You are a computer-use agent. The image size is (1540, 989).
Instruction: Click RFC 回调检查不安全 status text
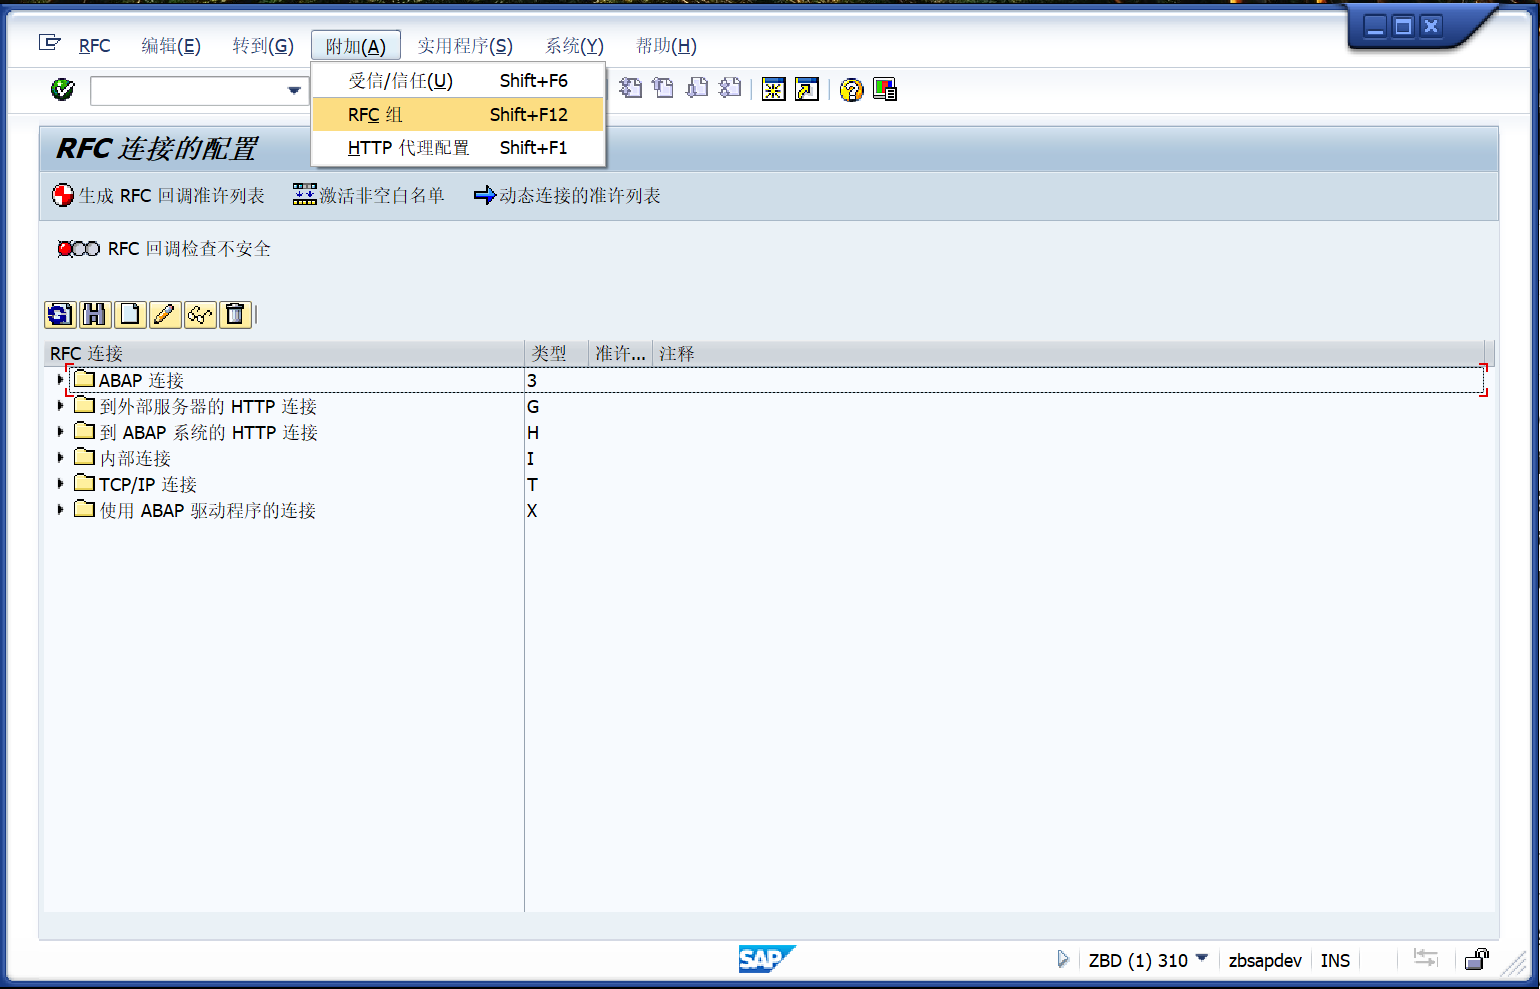(189, 249)
